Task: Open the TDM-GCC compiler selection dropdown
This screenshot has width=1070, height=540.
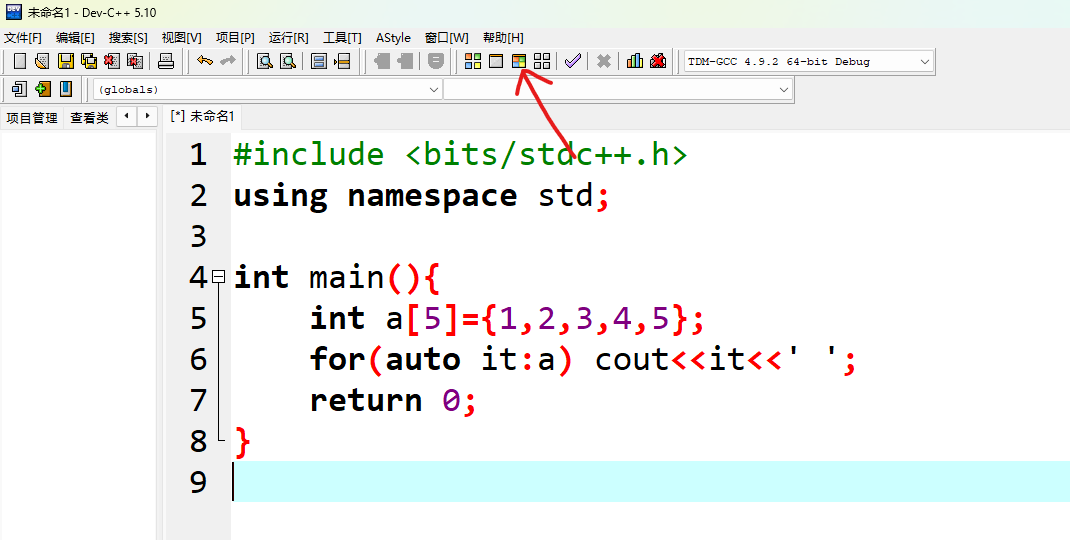Action: coord(924,62)
